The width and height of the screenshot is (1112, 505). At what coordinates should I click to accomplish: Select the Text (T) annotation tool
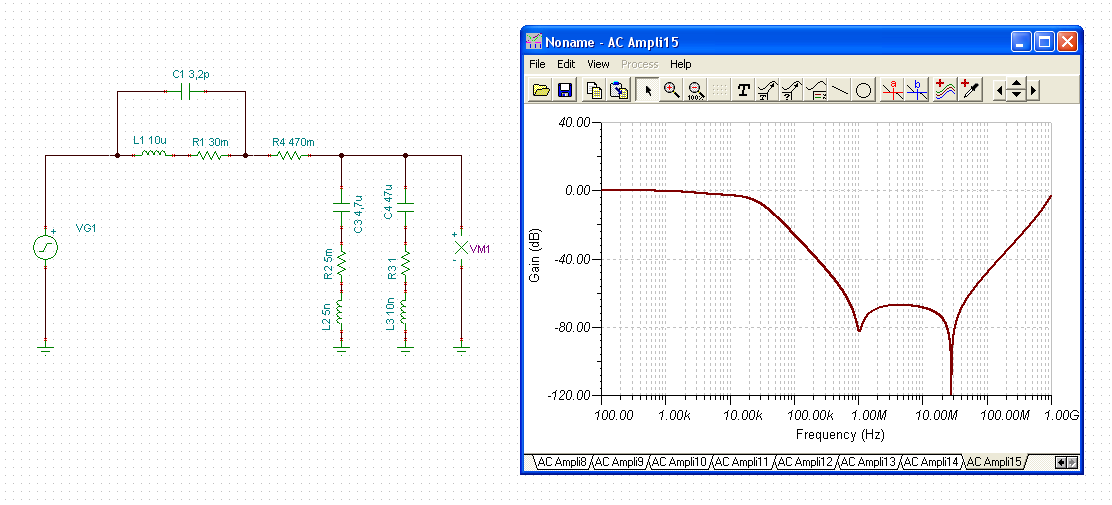click(743, 90)
